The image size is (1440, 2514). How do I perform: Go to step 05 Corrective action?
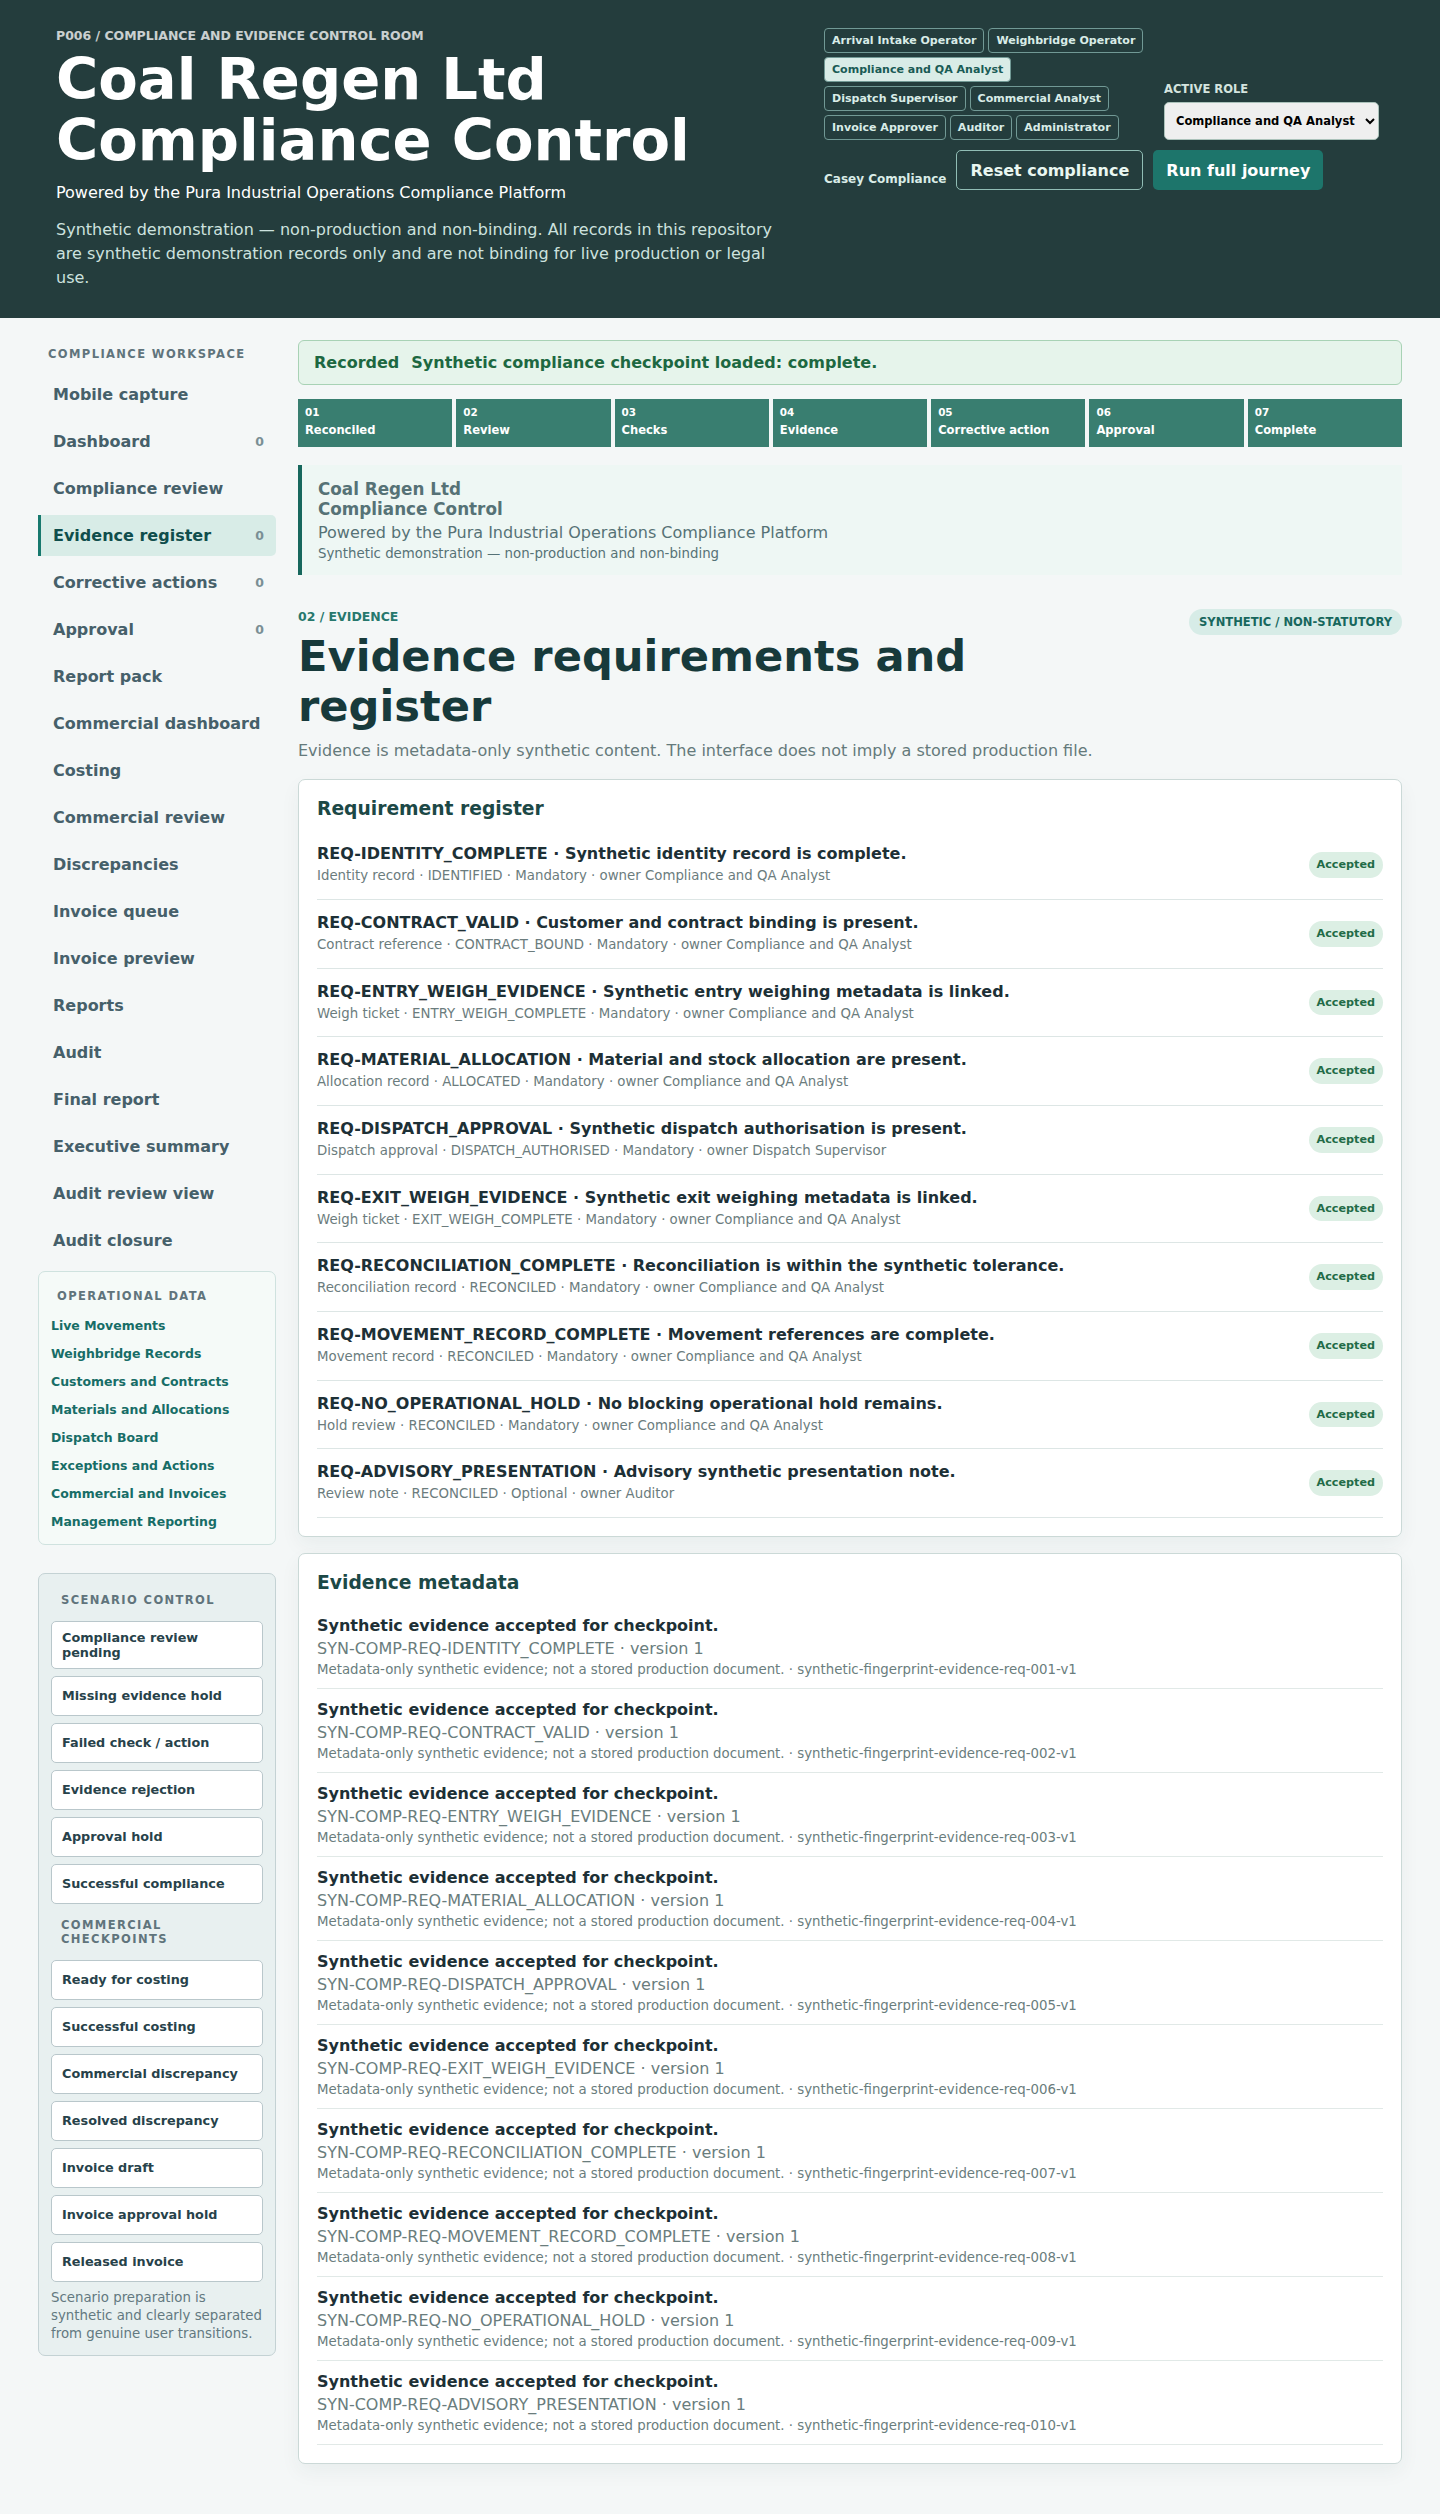click(x=1008, y=422)
